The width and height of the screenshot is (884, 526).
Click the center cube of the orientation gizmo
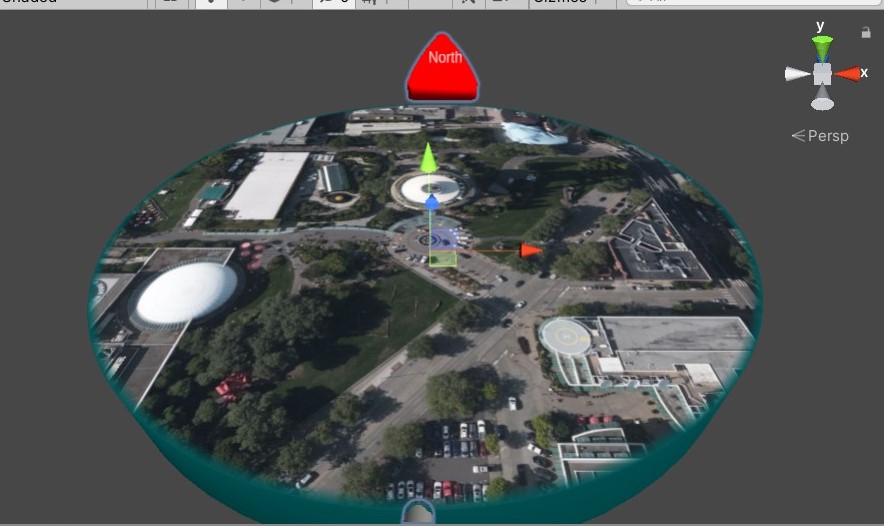(822, 74)
